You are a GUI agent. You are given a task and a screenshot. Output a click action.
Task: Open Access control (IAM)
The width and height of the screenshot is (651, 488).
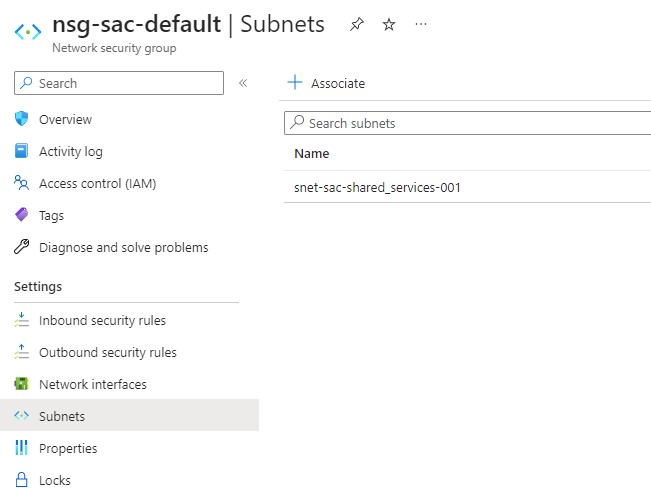click(x=98, y=184)
